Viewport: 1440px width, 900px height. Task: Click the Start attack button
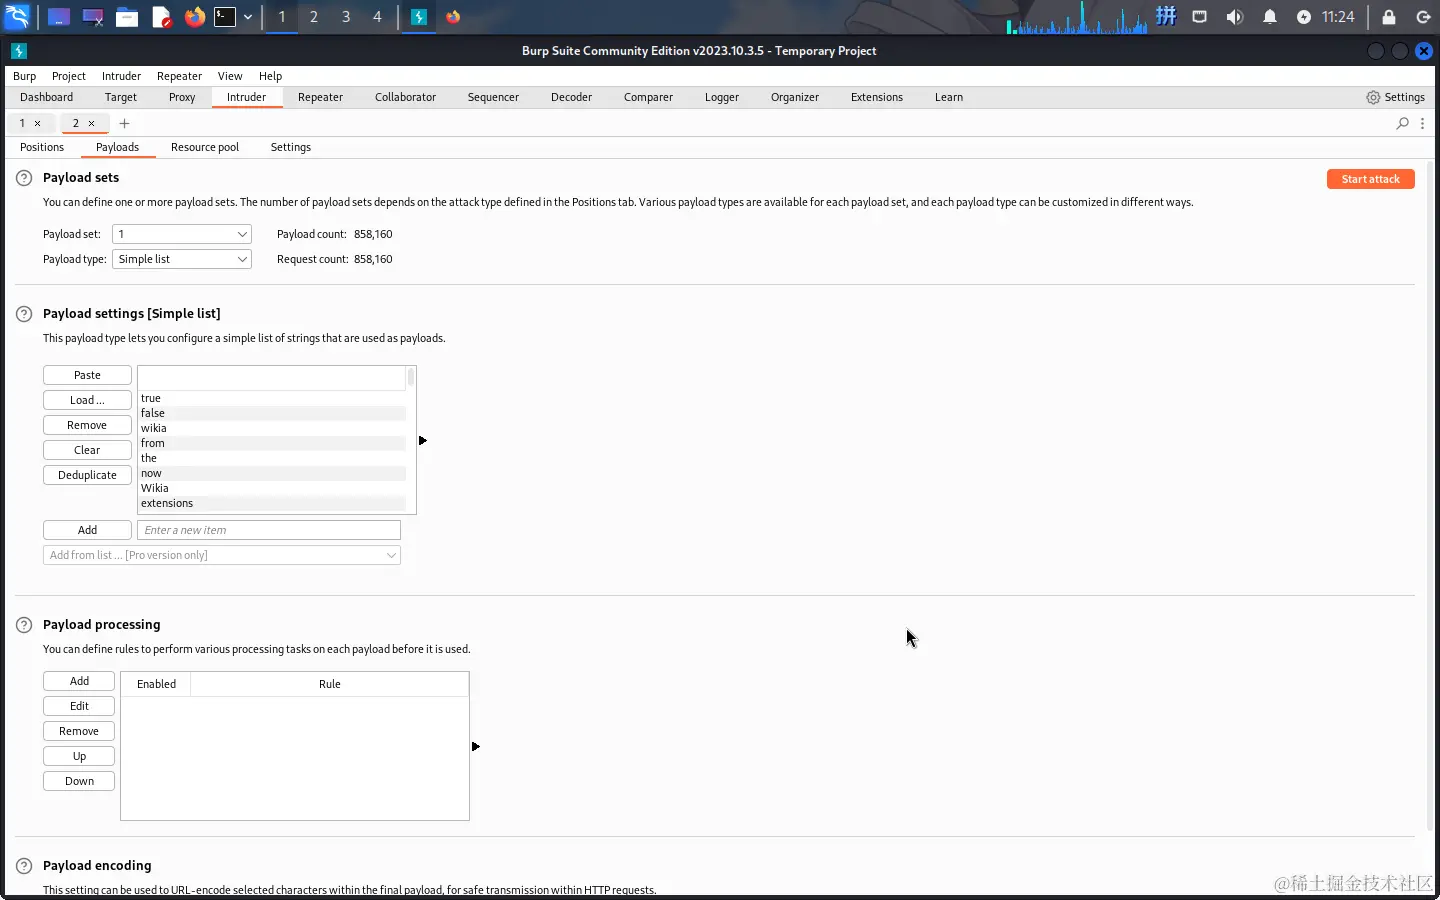(1371, 179)
